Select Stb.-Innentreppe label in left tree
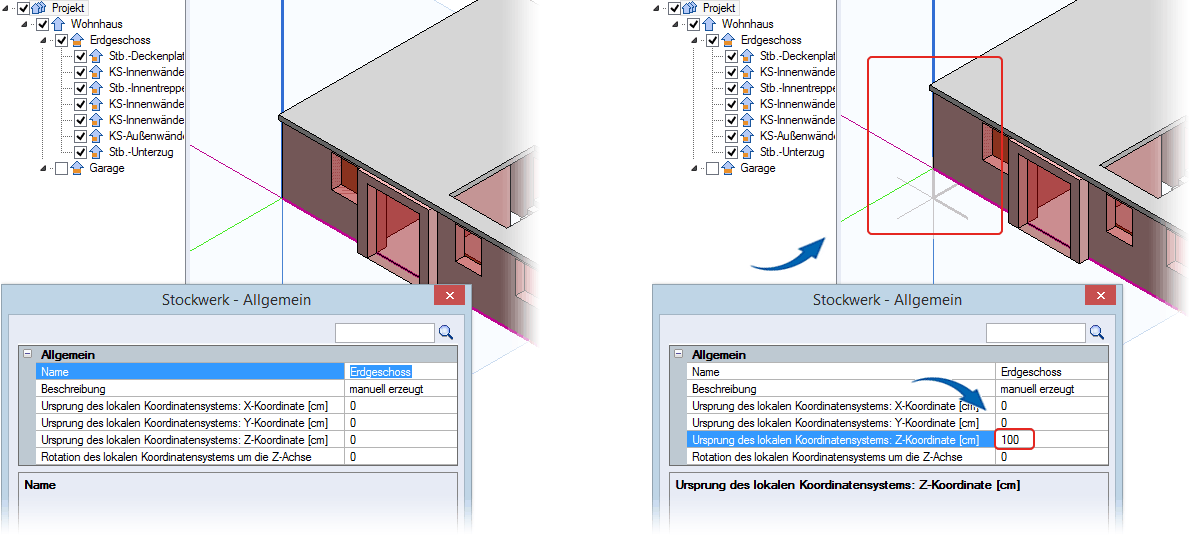 click(147, 88)
